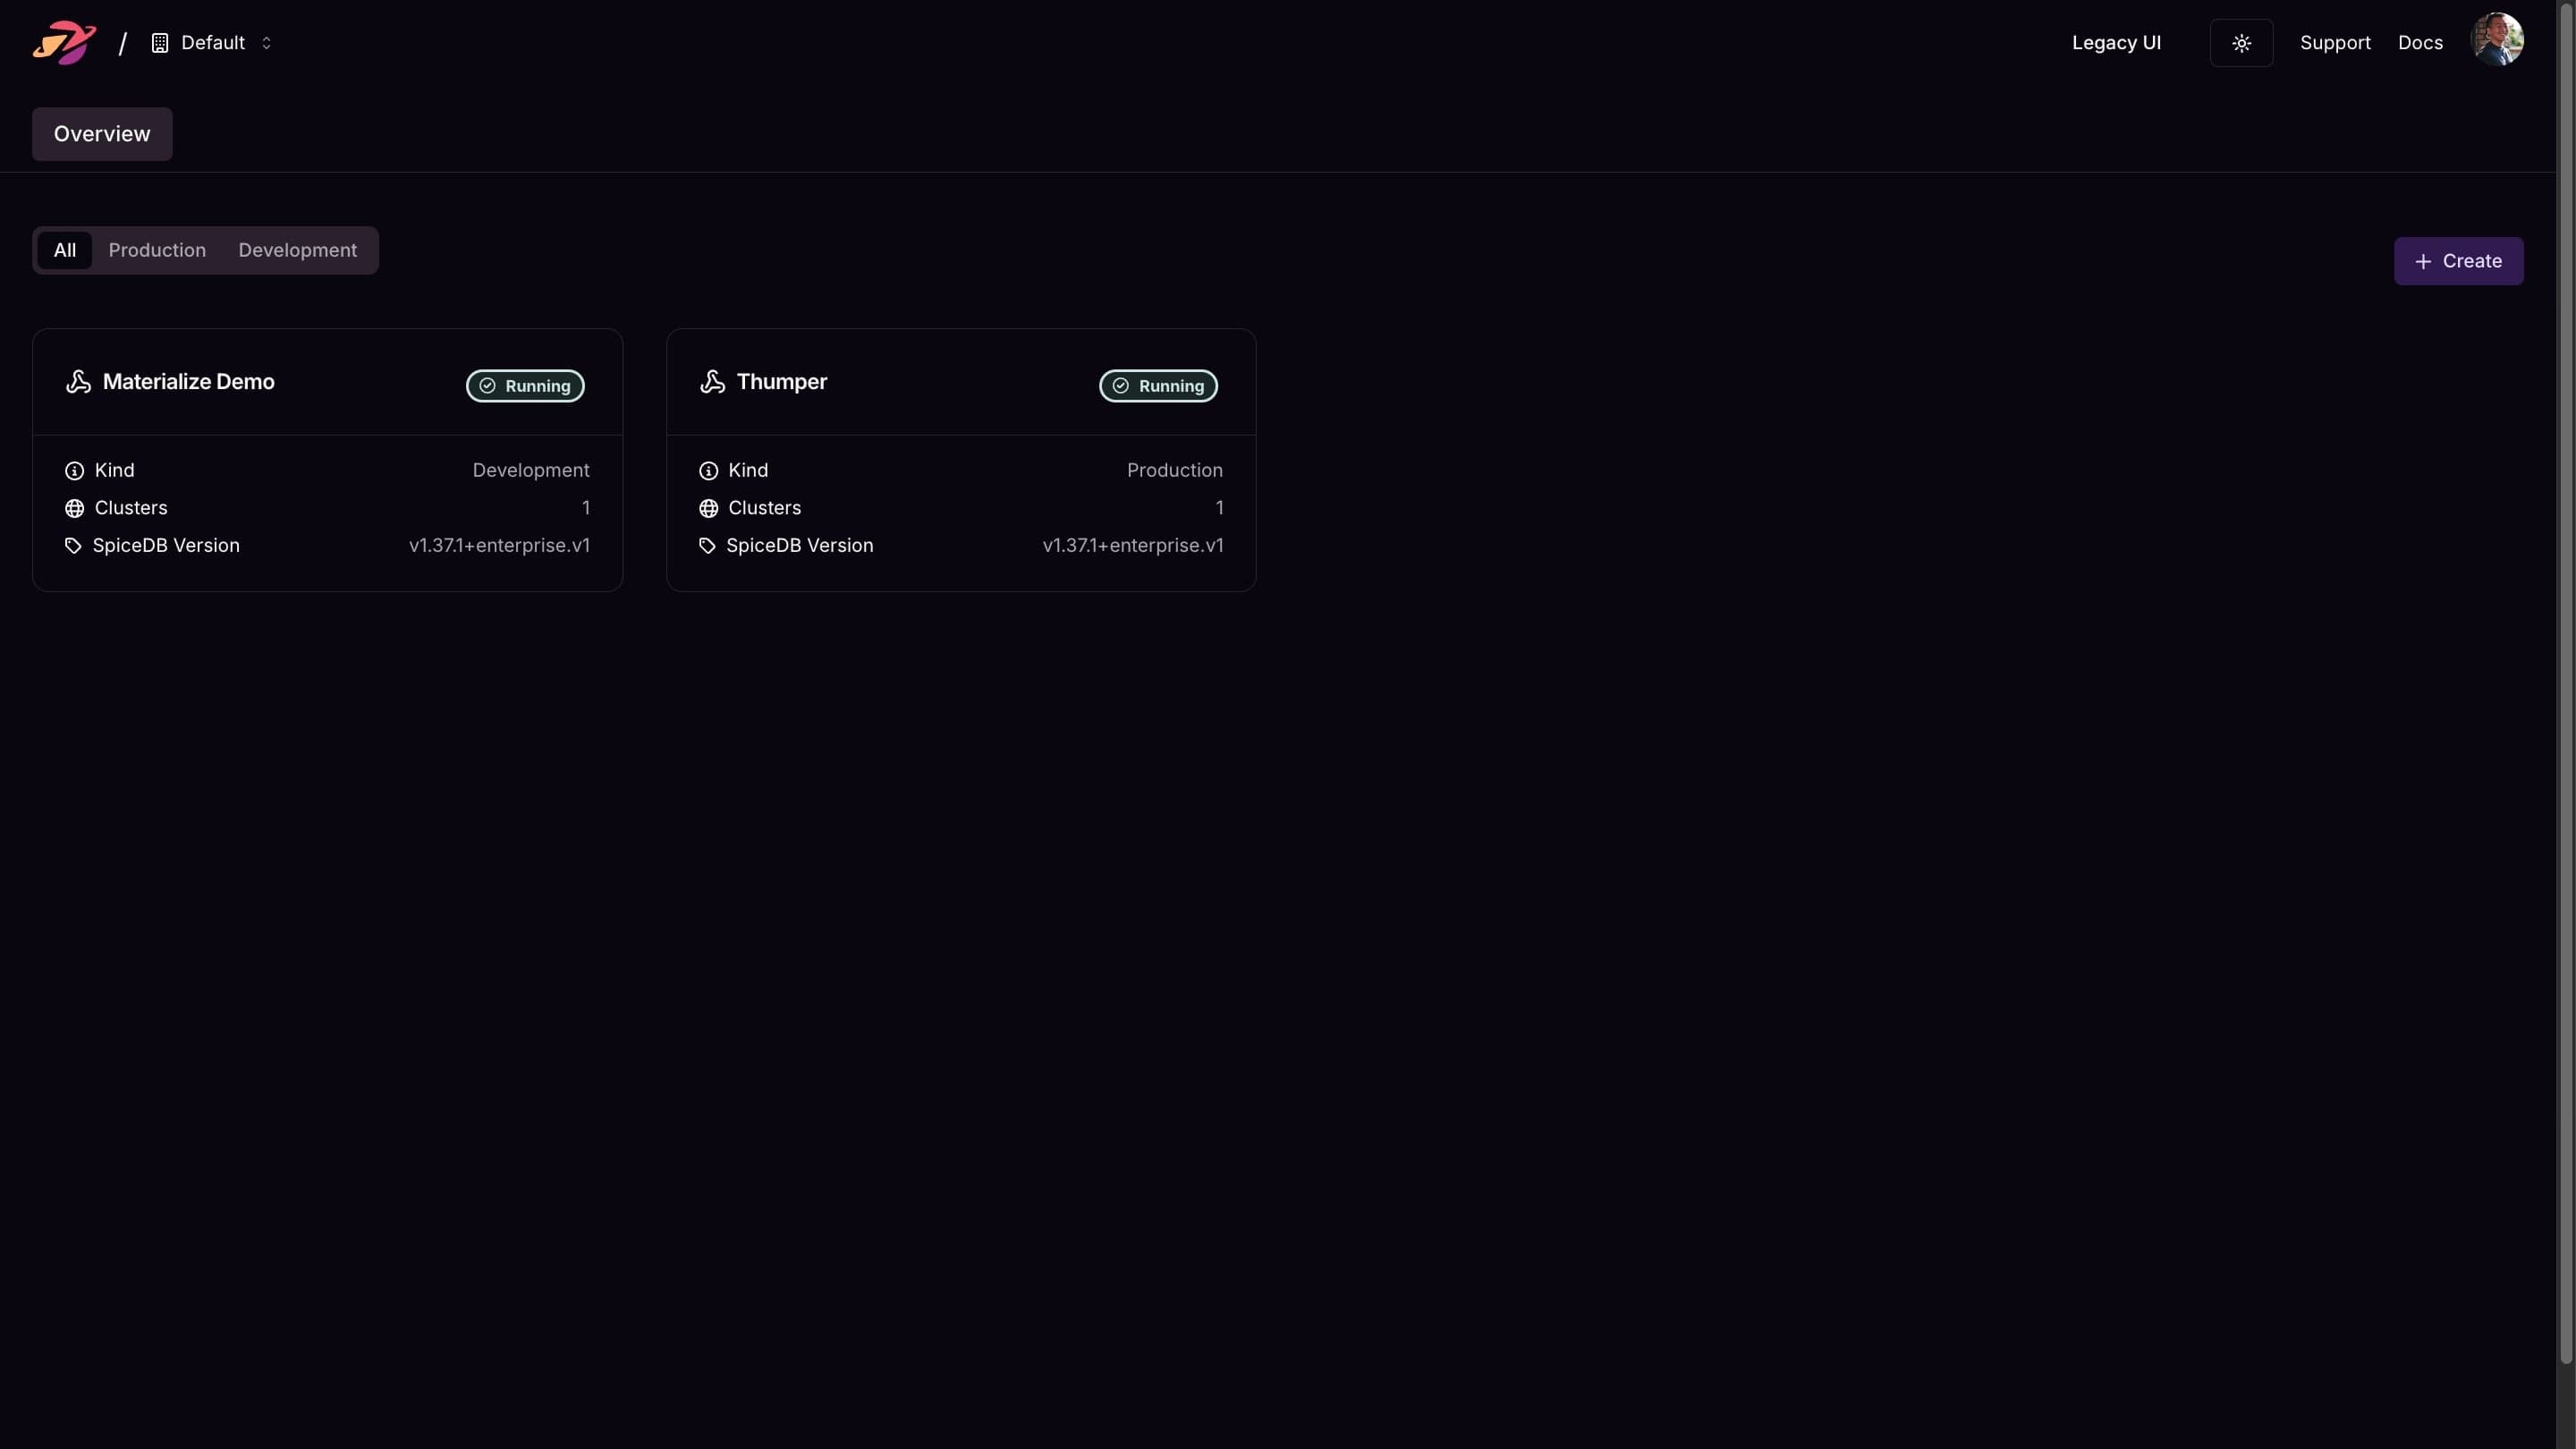Expand the Default organization selector chevrons
The width and height of the screenshot is (2576, 1449).
[266, 43]
